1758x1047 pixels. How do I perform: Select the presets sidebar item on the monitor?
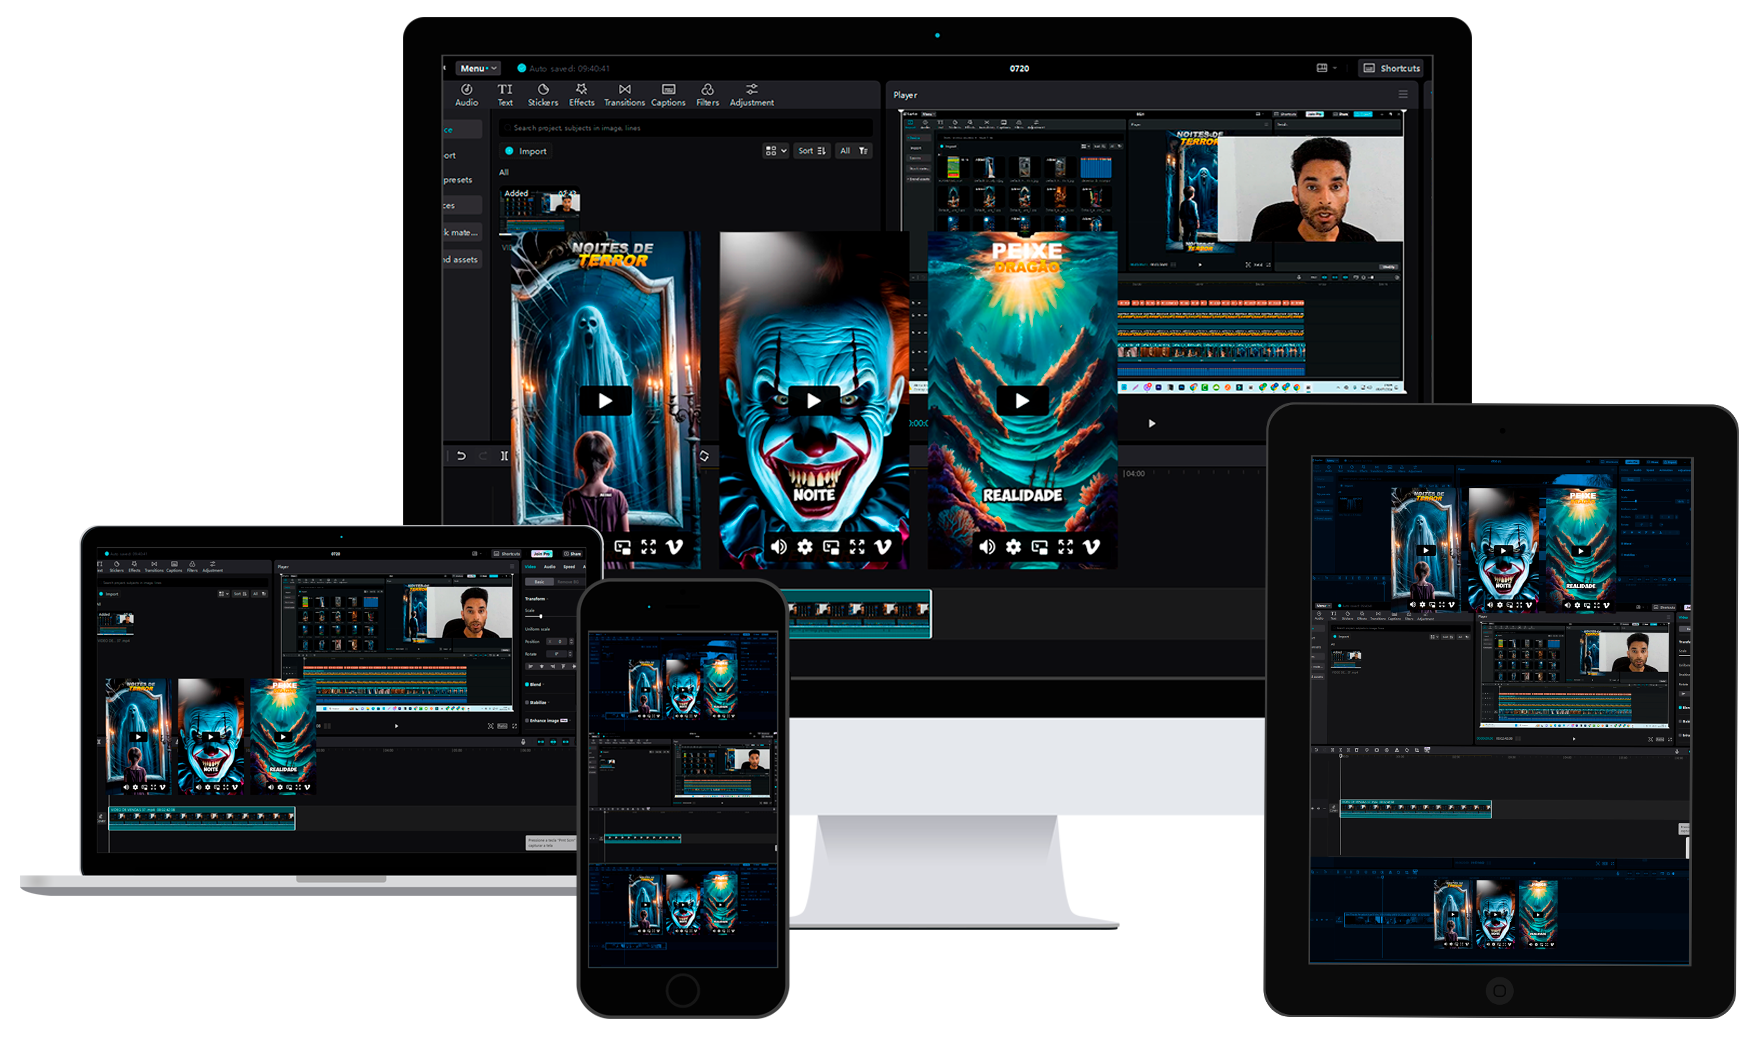pos(458,180)
